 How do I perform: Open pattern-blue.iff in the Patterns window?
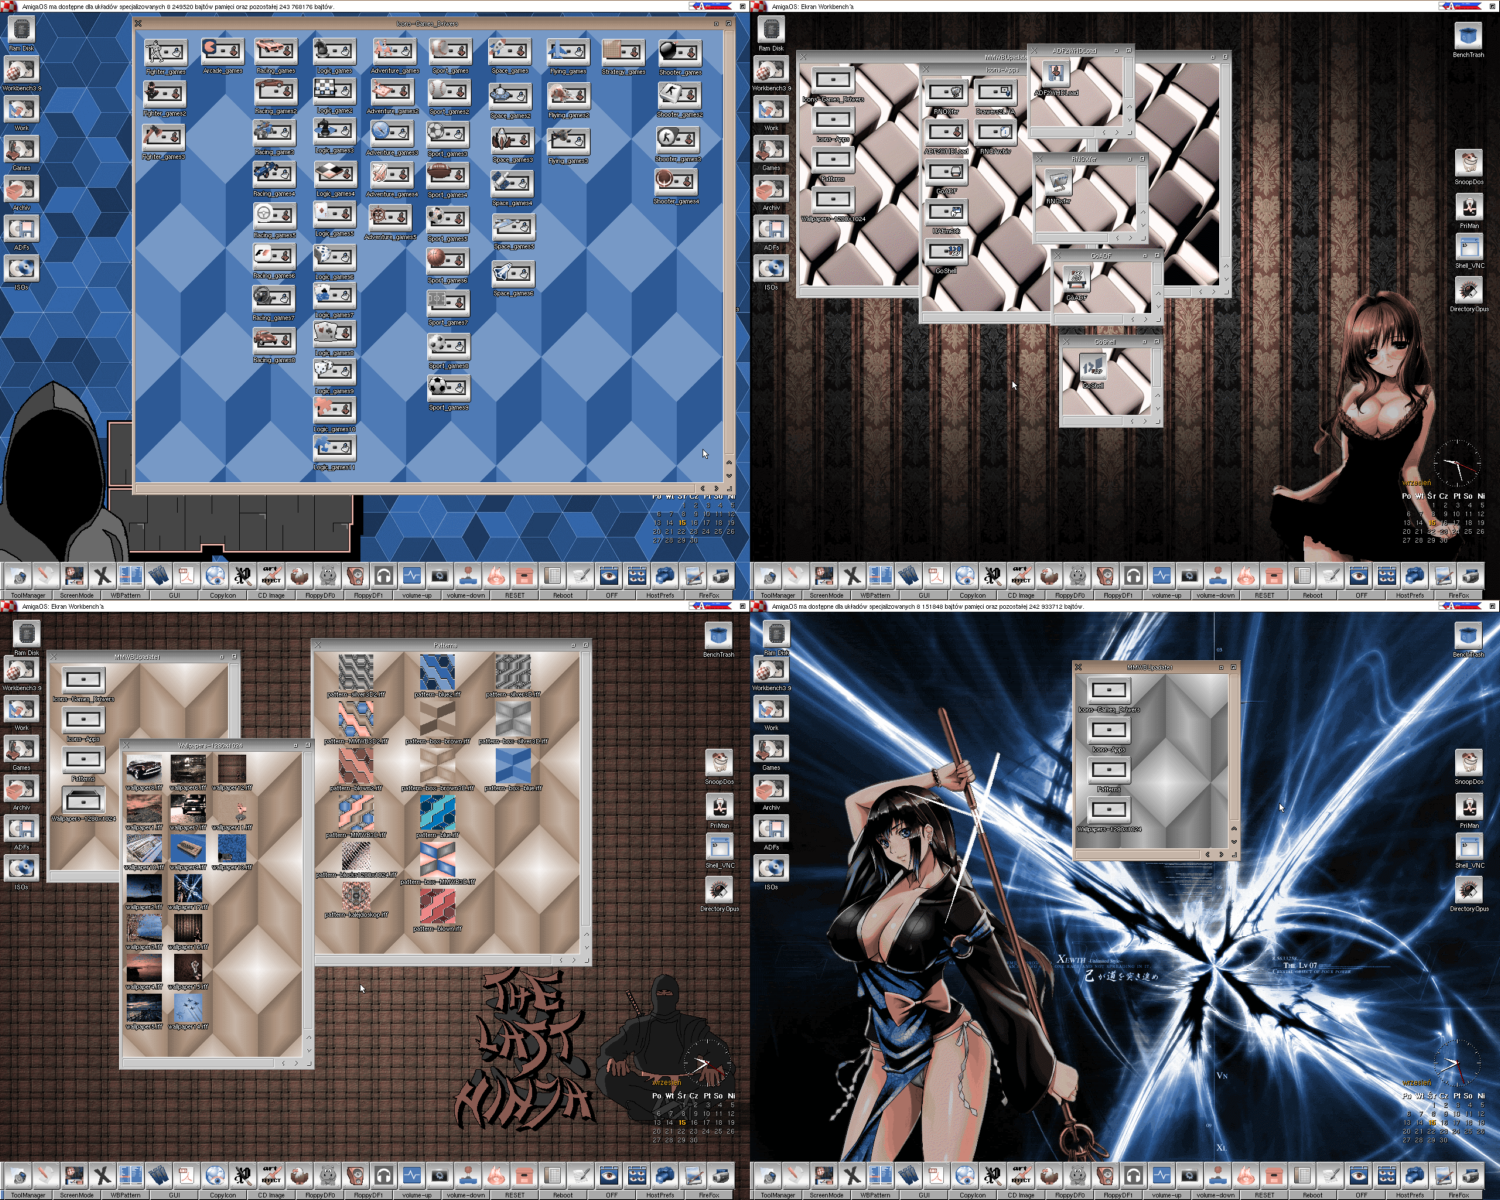[437, 813]
